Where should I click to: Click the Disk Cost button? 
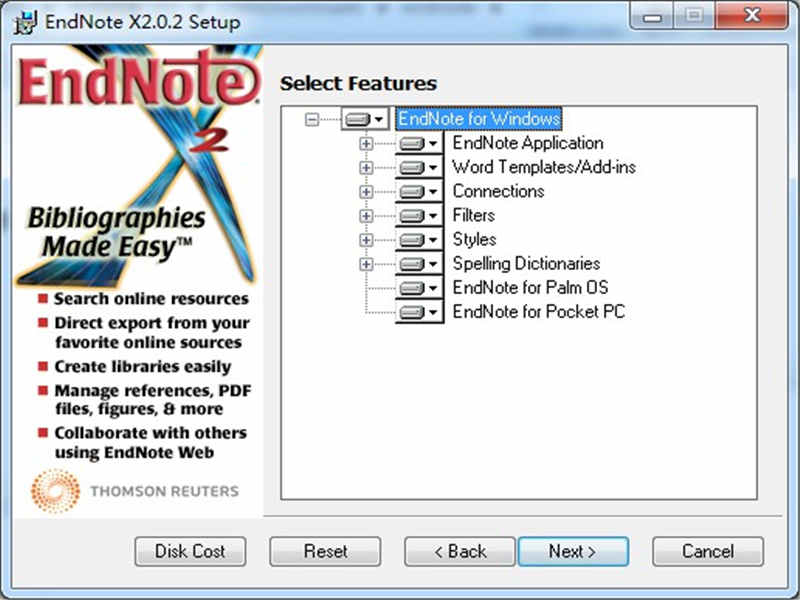pos(190,552)
